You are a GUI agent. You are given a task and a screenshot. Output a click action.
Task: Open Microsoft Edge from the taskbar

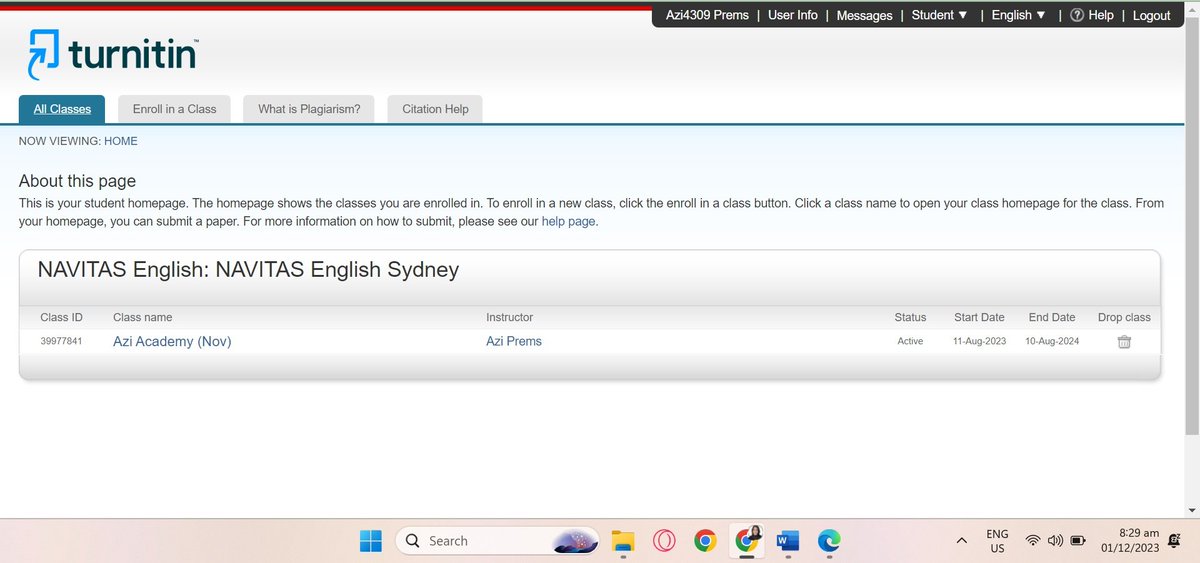pyautogui.click(x=828, y=541)
